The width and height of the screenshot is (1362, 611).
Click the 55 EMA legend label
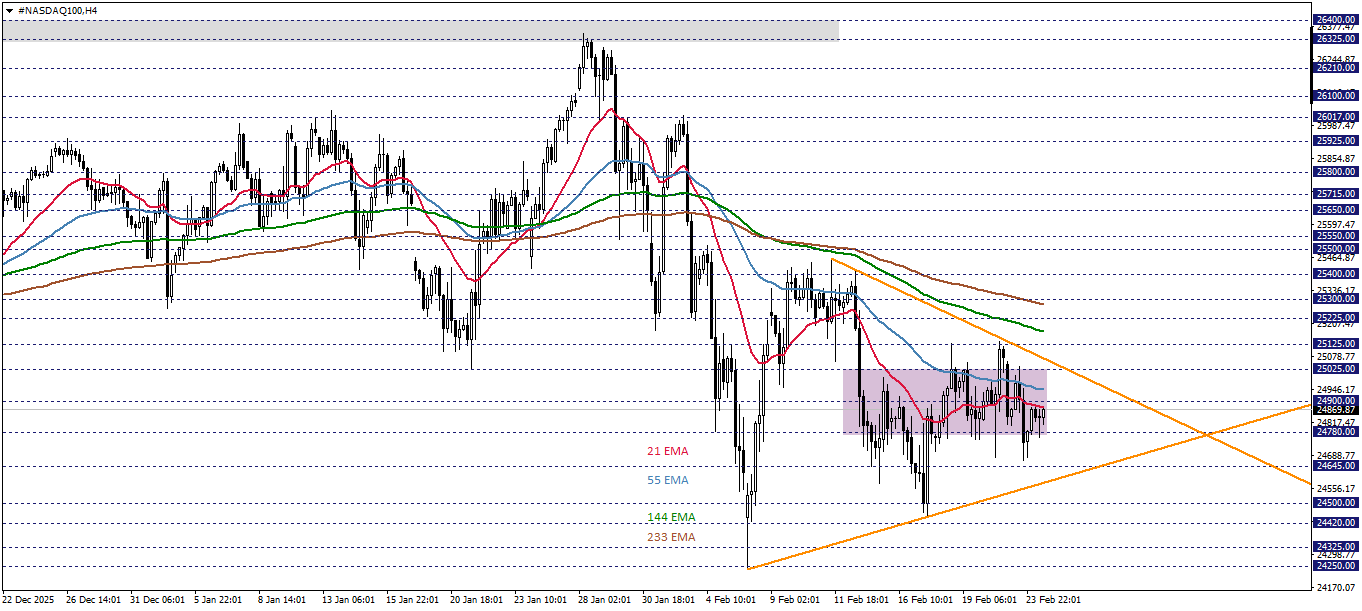[x=666, y=481]
